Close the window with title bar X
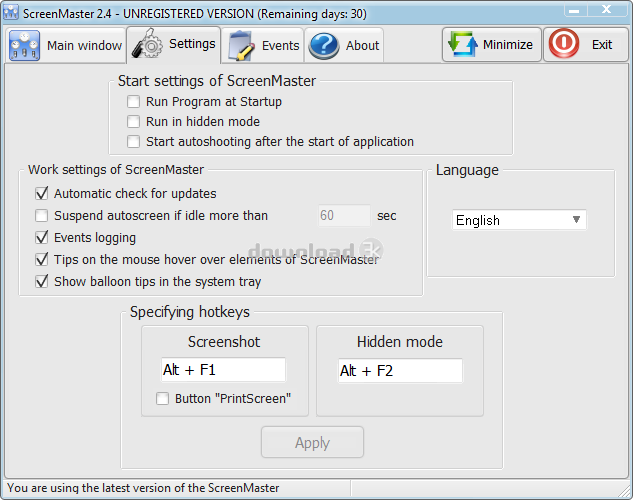The image size is (633, 500). [606, 10]
